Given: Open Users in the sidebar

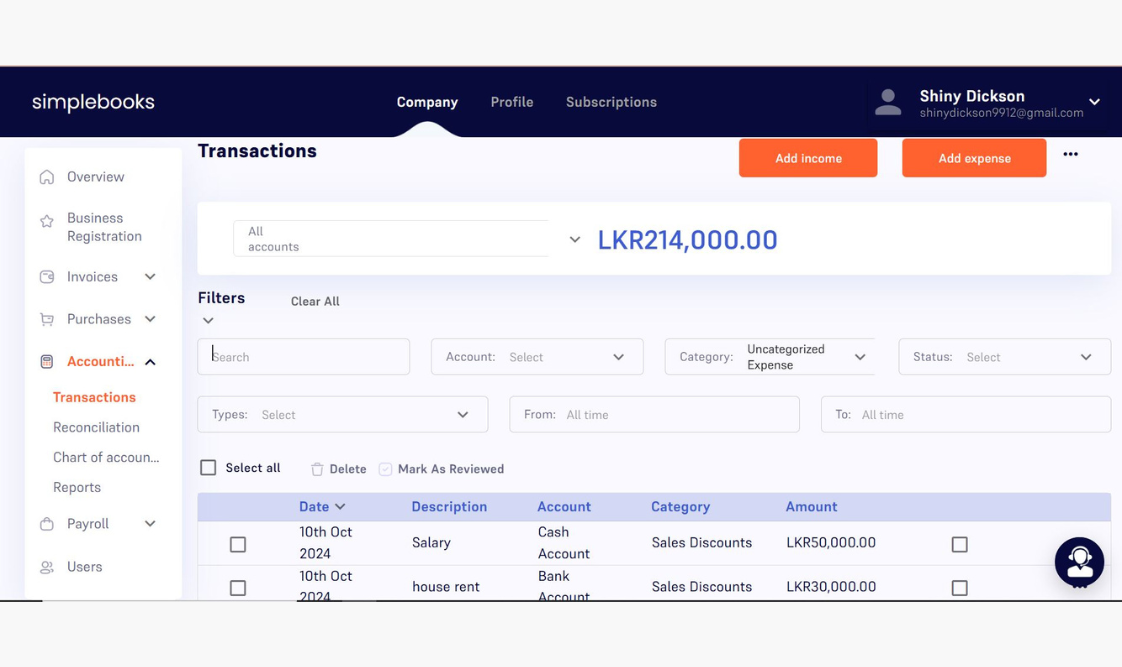Looking at the screenshot, I should pyautogui.click(x=84, y=567).
